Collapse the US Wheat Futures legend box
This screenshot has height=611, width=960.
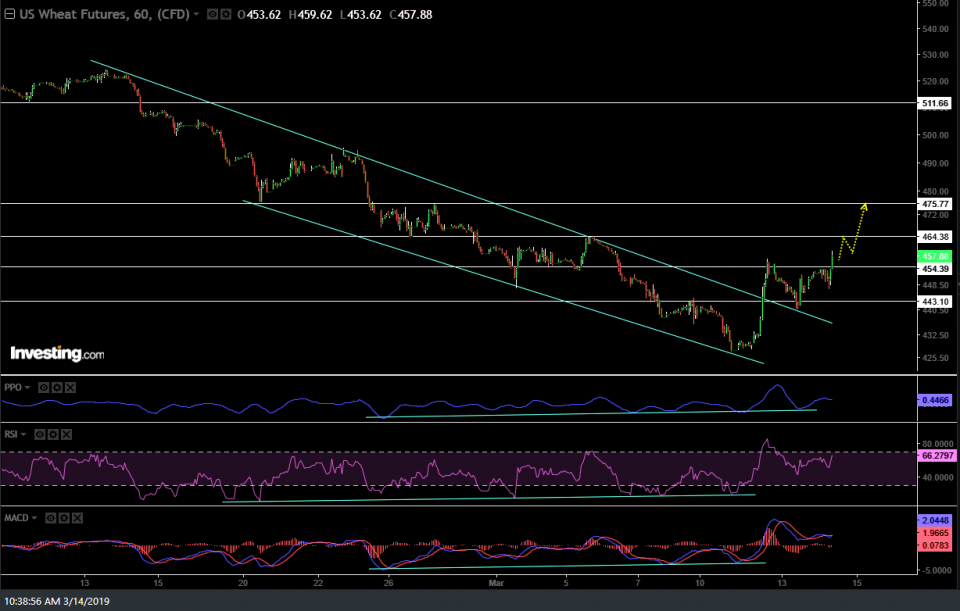click(8, 15)
